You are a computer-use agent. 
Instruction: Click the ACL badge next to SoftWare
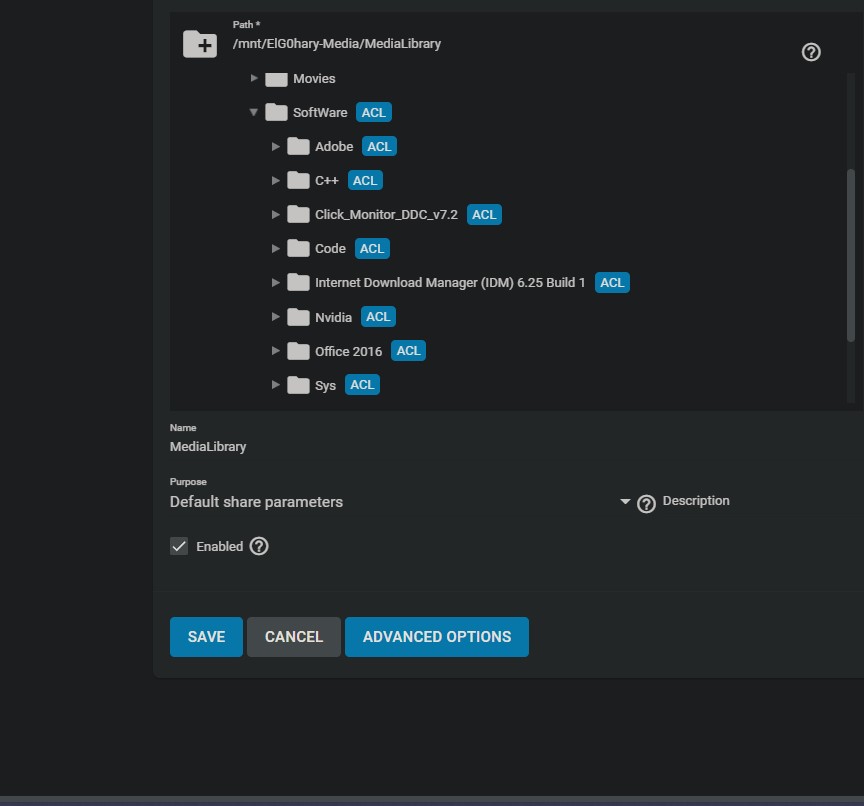click(x=374, y=112)
